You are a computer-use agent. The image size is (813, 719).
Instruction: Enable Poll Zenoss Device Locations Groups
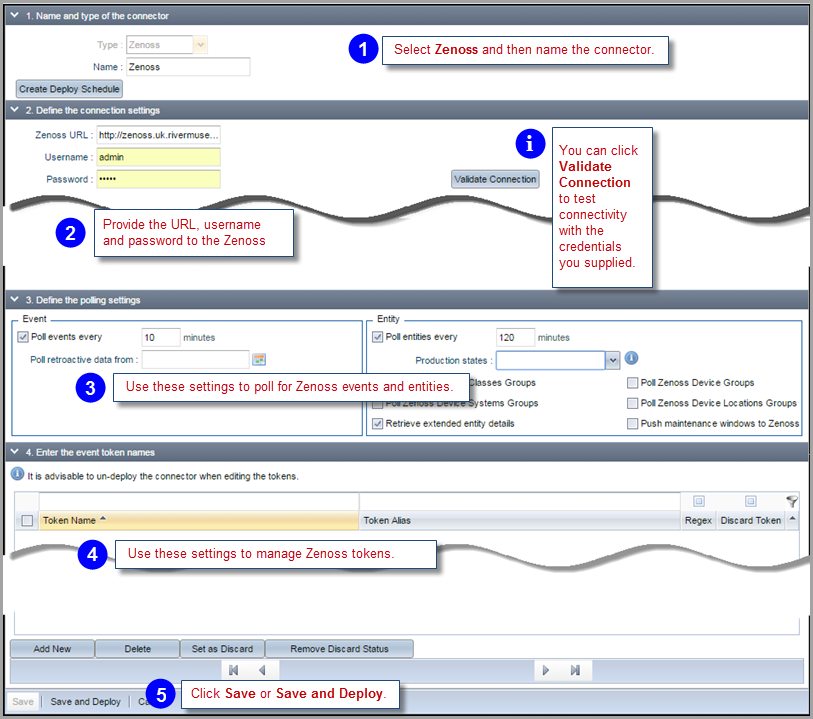point(632,403)
